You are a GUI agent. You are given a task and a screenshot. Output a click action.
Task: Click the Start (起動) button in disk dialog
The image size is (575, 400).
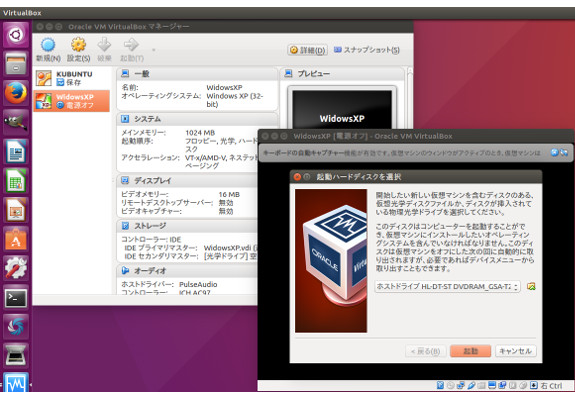point(470,351)
